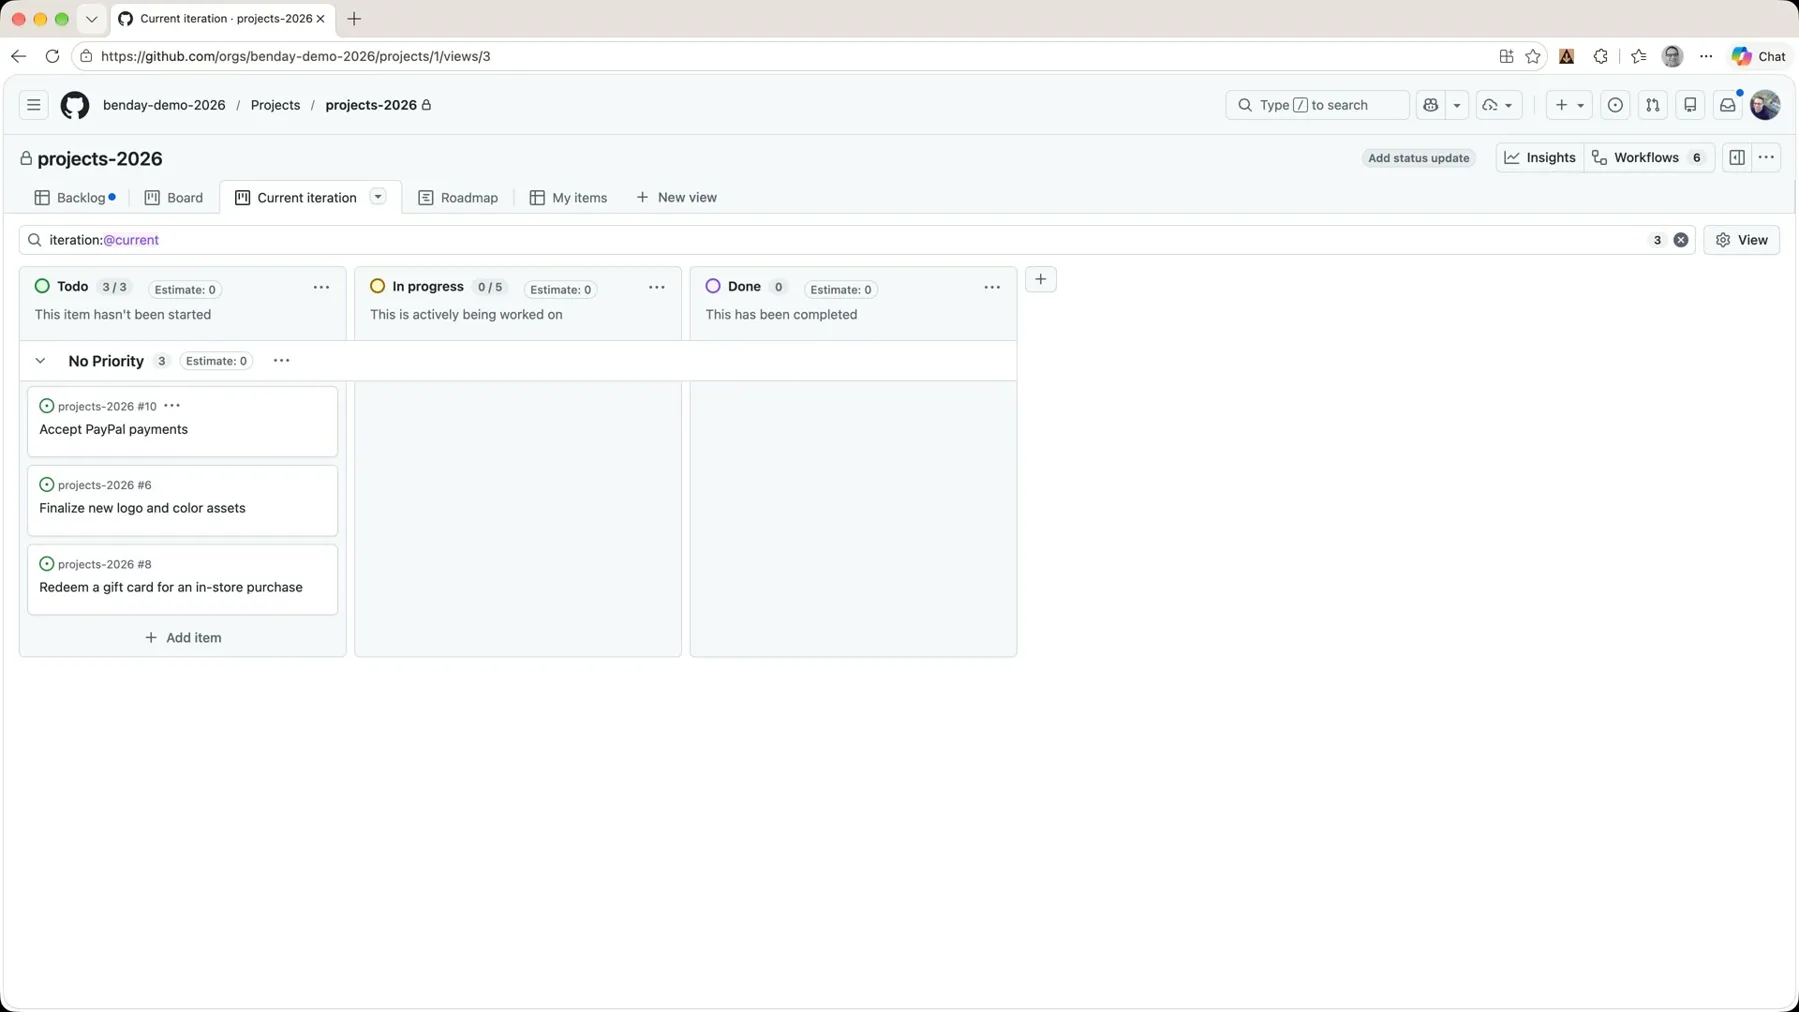Expand the Copilot dropdown arrow
The image size is (1799, 1012).
click(1457, 105)
